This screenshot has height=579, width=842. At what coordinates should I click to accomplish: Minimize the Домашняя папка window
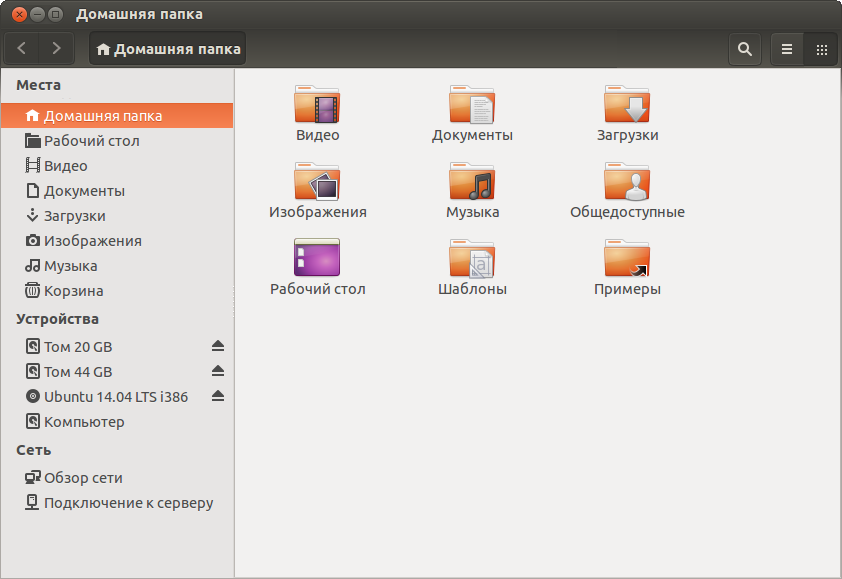pos(37,15)
